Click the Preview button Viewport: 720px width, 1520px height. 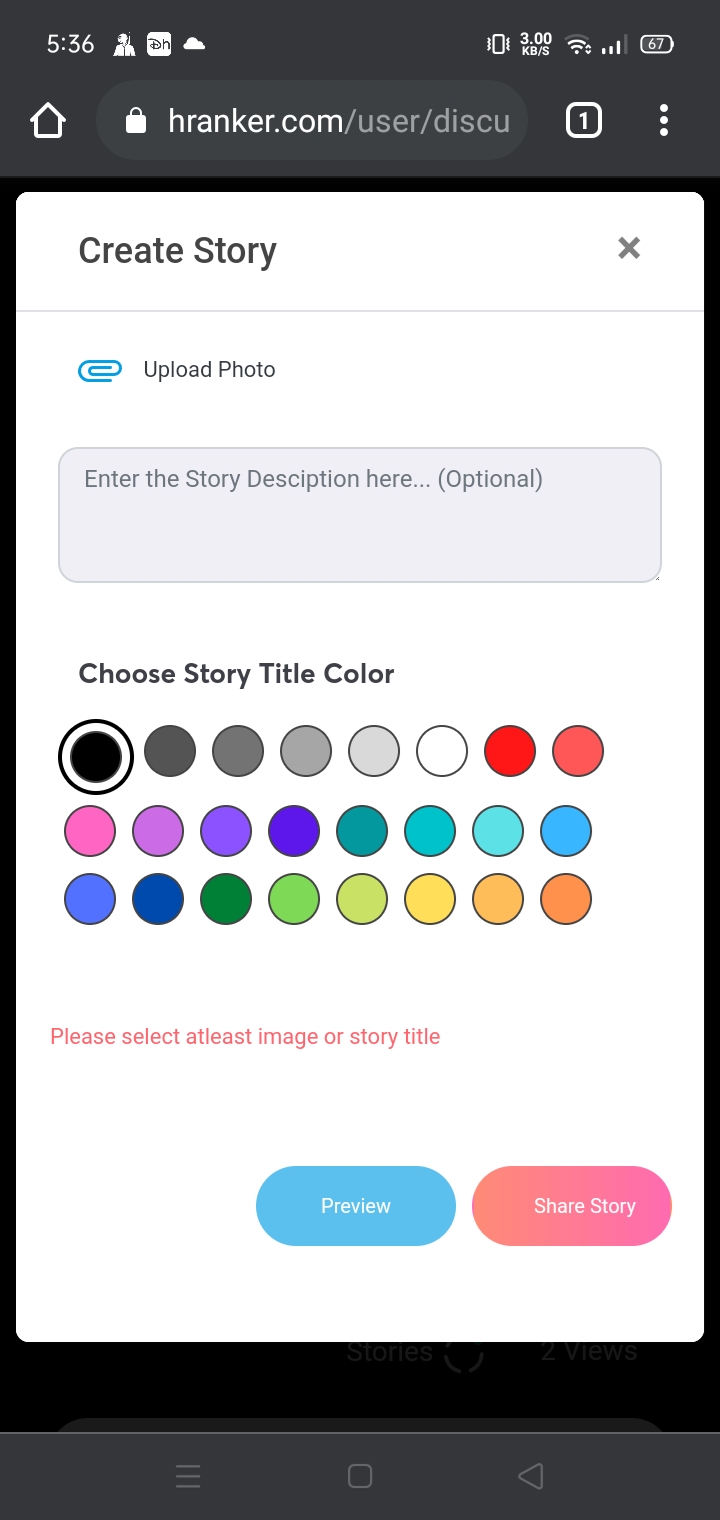[x=356, y=1206]
